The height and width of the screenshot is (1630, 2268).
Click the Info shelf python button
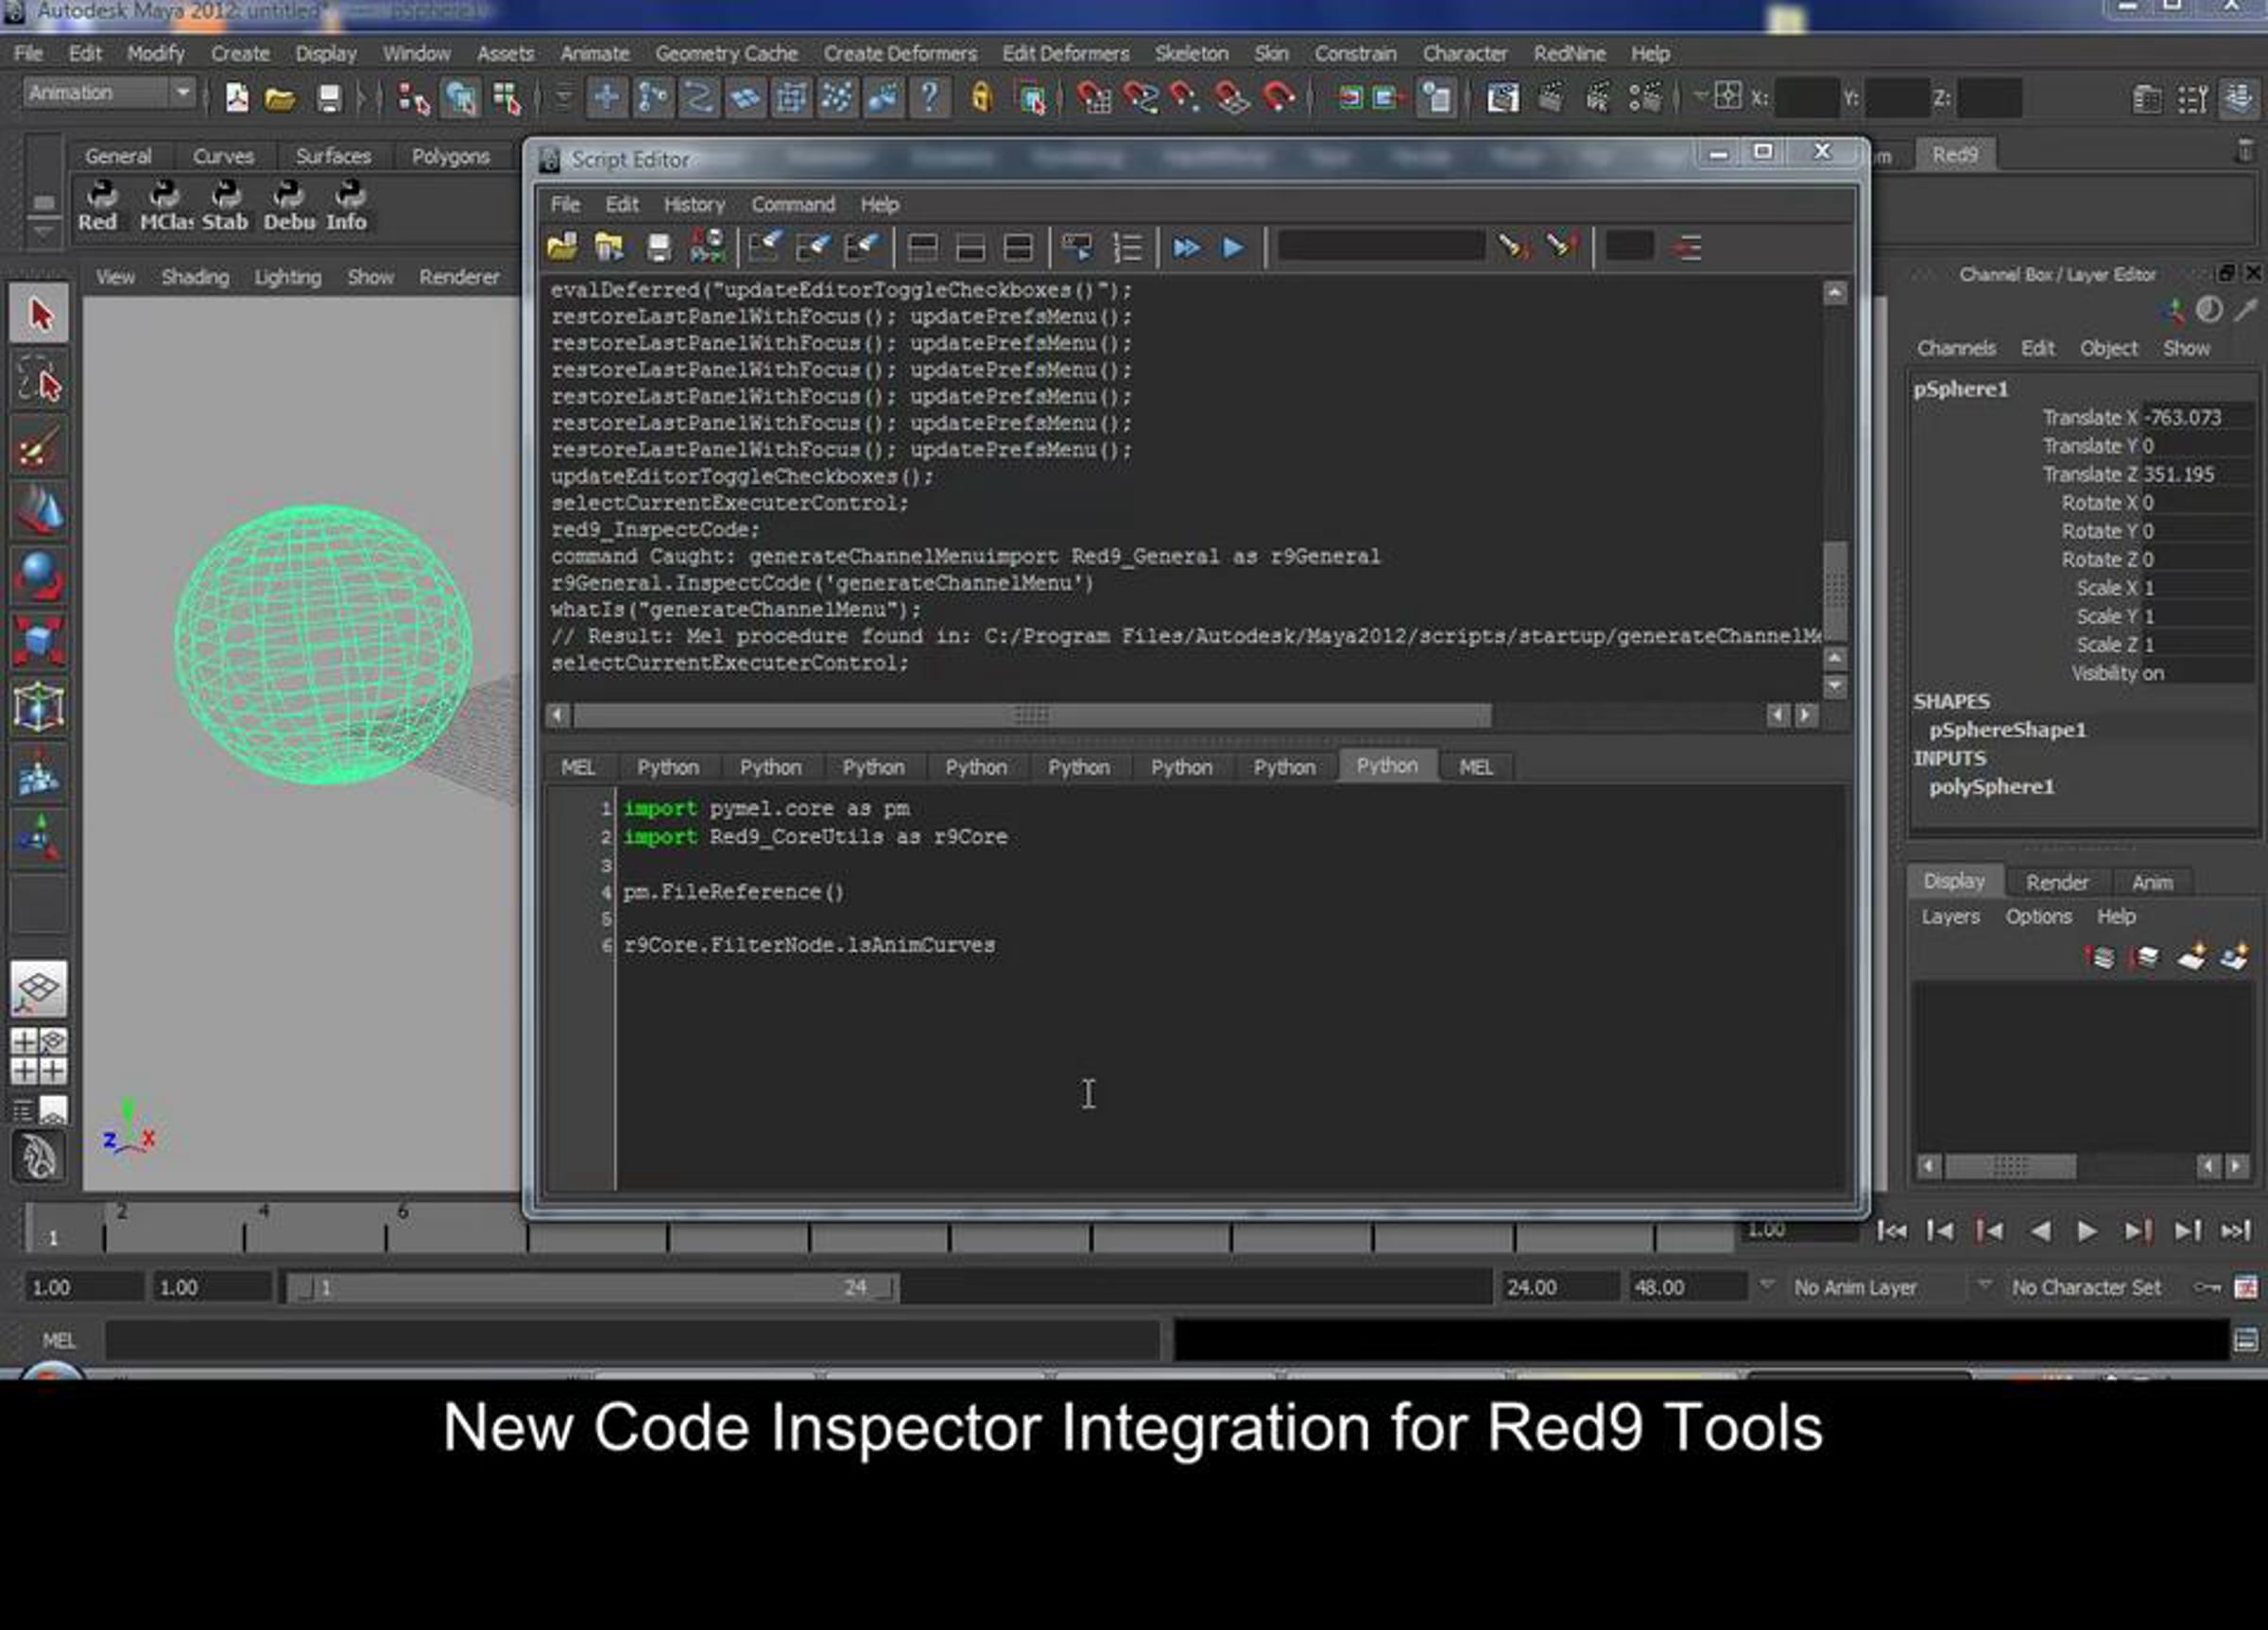click(346, 207)
